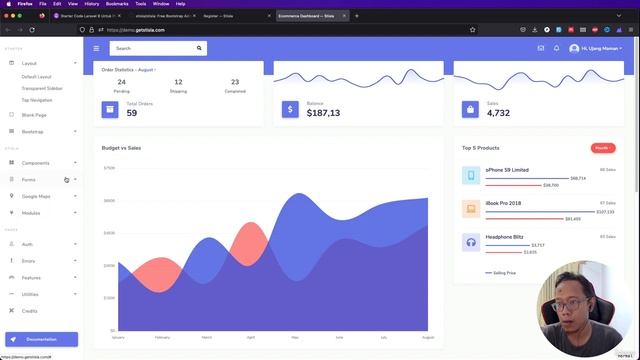
Task: Click the Balance dollar icon
Action: click(x=290, y=109)
